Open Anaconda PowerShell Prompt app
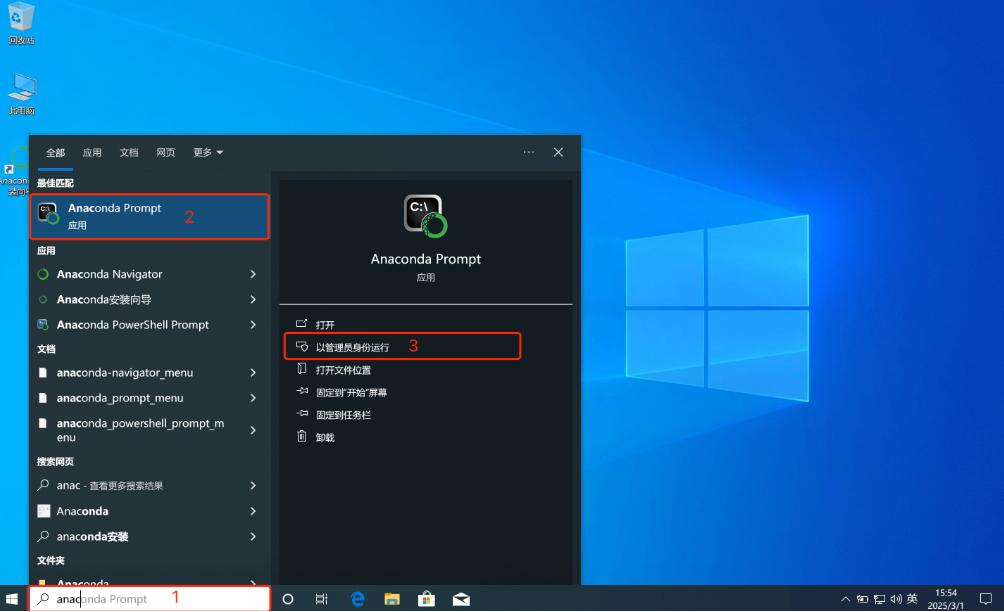Image resolution: width=1004 pixels, height=612 pixels. pos(124,324)
